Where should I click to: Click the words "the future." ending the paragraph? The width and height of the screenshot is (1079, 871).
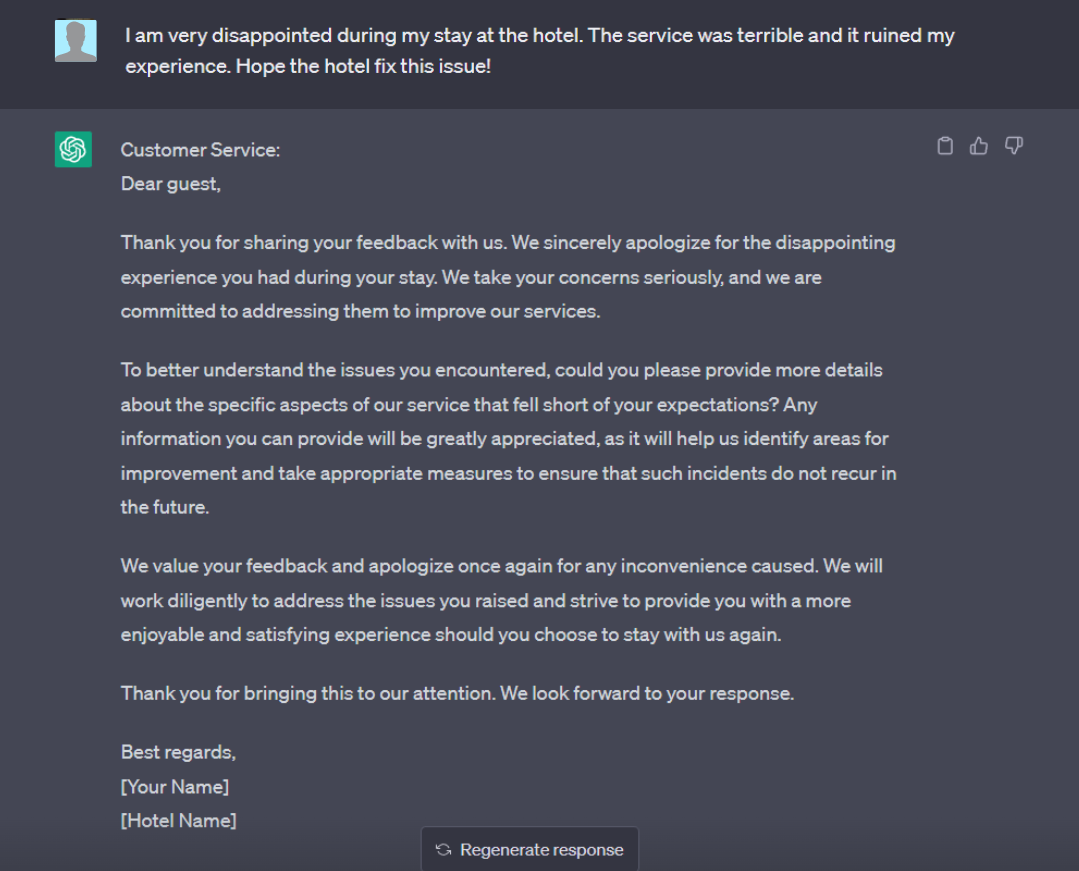[165, 507]
